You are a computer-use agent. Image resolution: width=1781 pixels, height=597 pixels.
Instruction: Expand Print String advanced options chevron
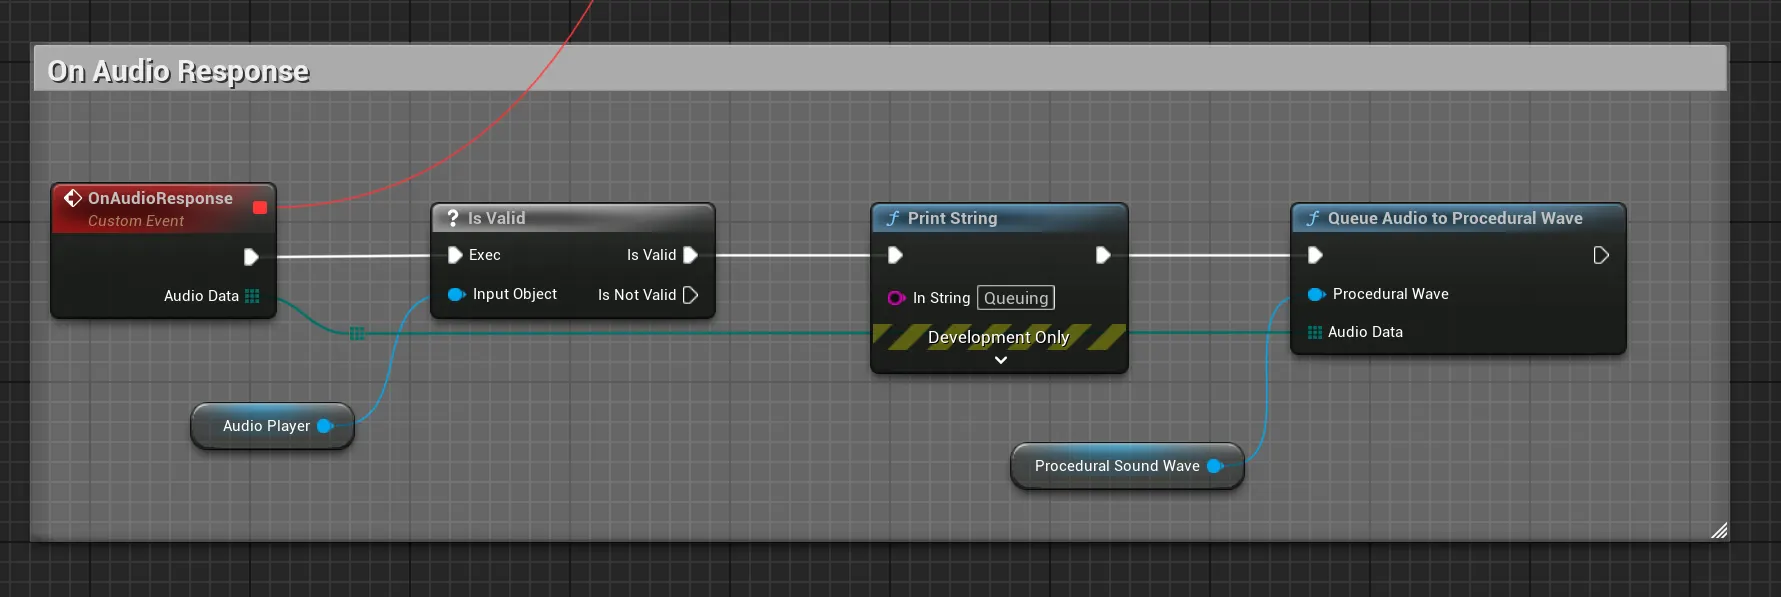point(1000,360)
